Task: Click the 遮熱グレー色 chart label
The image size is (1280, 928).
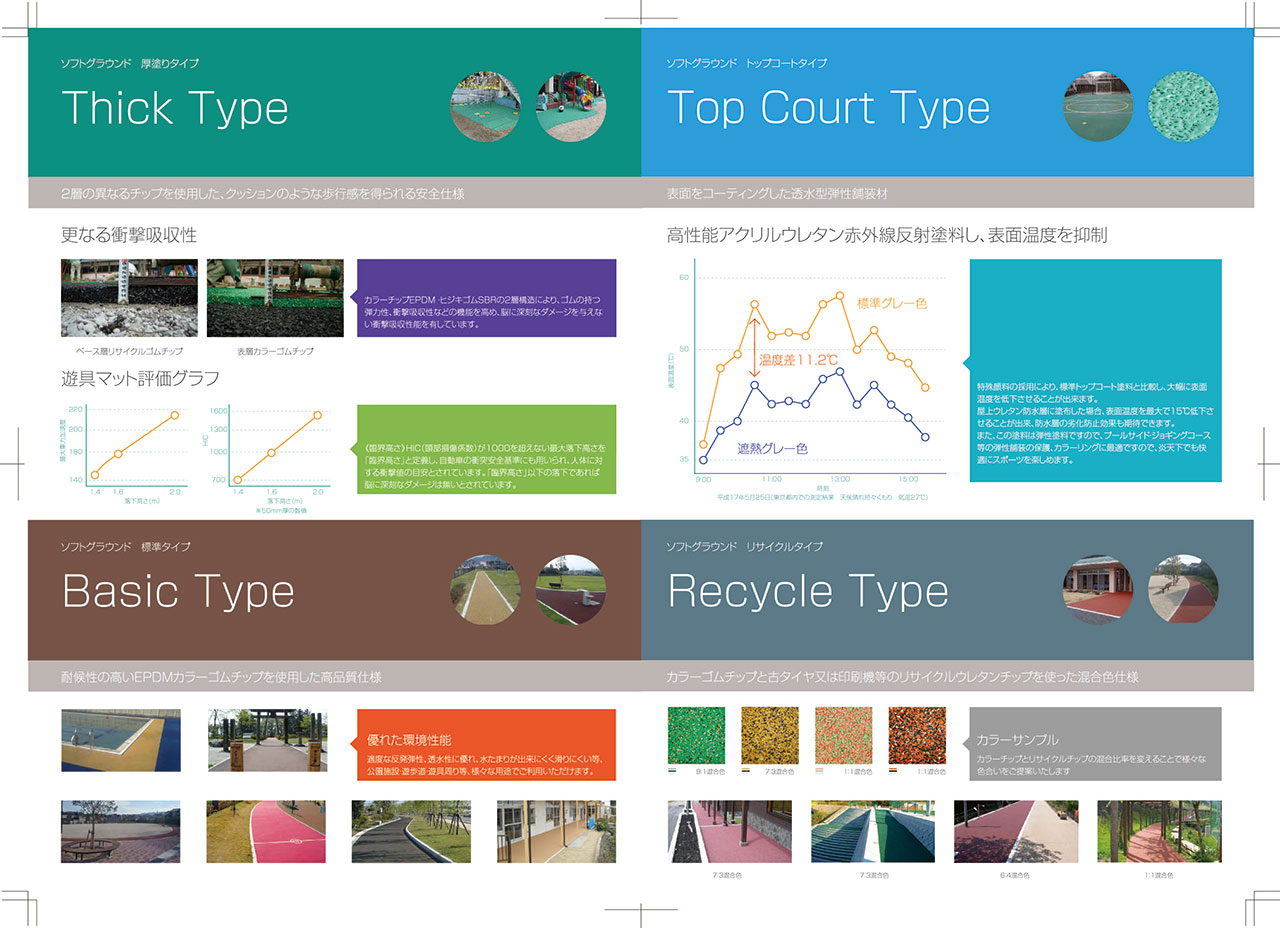Action: (772, 449)
